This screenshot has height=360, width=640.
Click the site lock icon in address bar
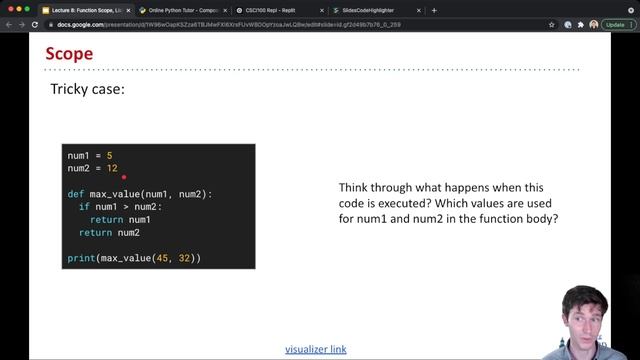51,25
